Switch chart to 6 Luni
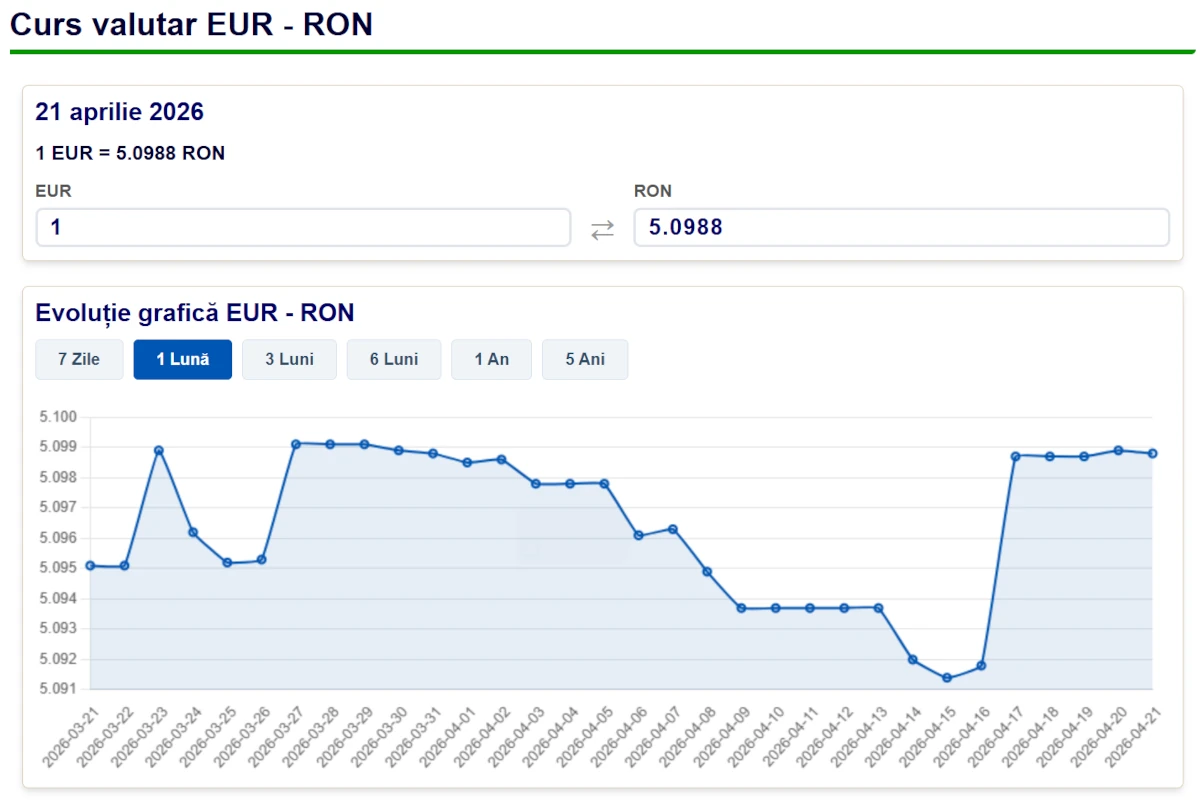The width and height of the screenshot is (1200, 804). tap(394, 360)
